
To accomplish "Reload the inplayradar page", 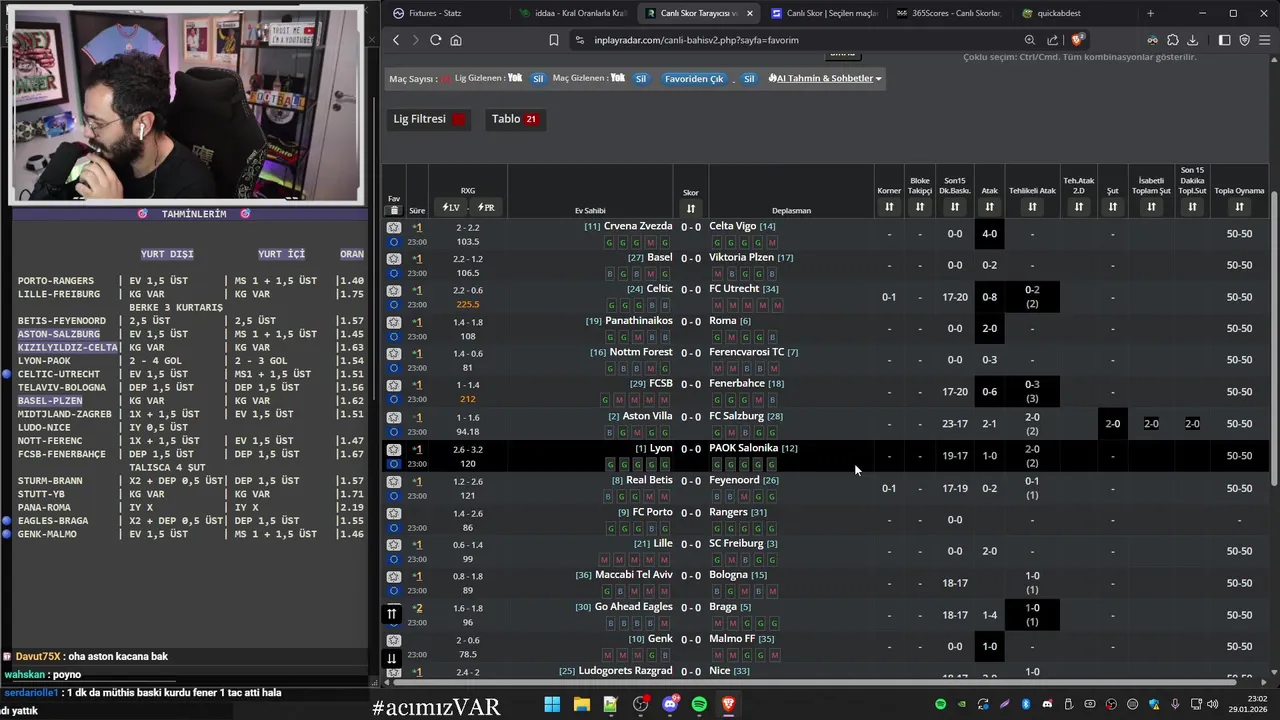I will (x=435, y=40).
